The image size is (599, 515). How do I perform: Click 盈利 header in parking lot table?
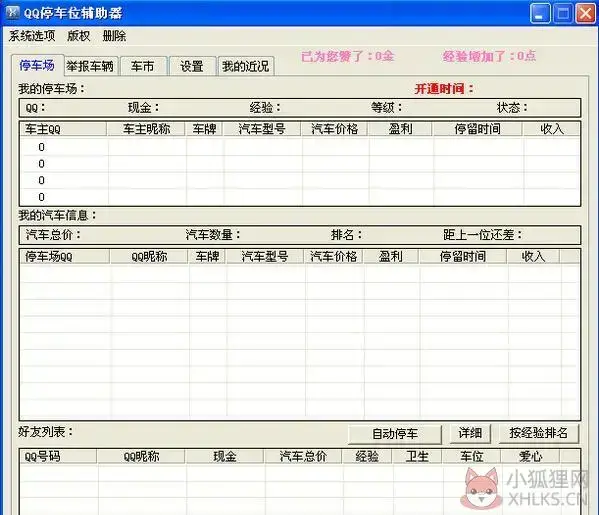[x=400, y=129]
